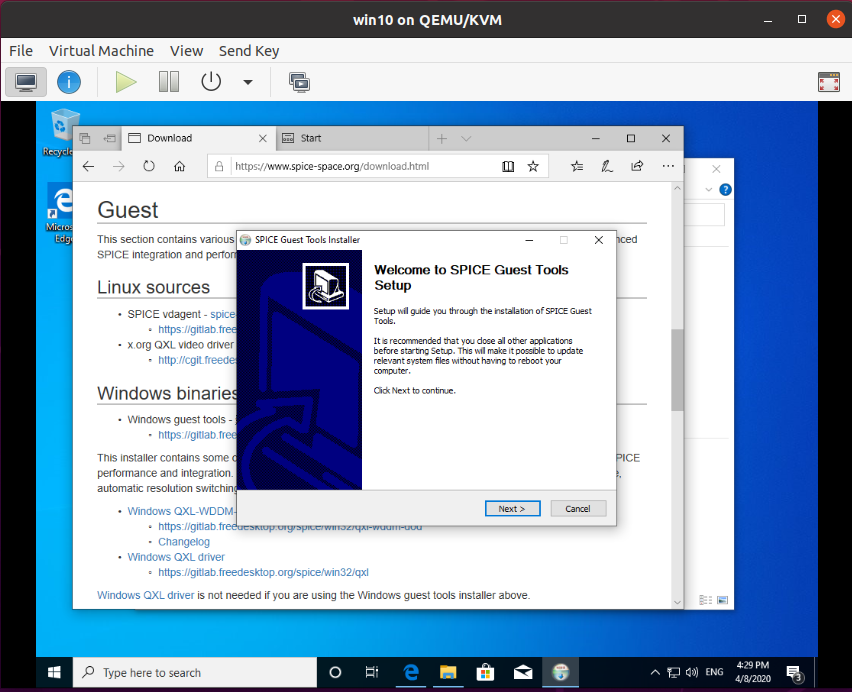The image size is (852, 692).
Task: Minimize the SPICE Guest Tools Installer
Action: [529, 240]
